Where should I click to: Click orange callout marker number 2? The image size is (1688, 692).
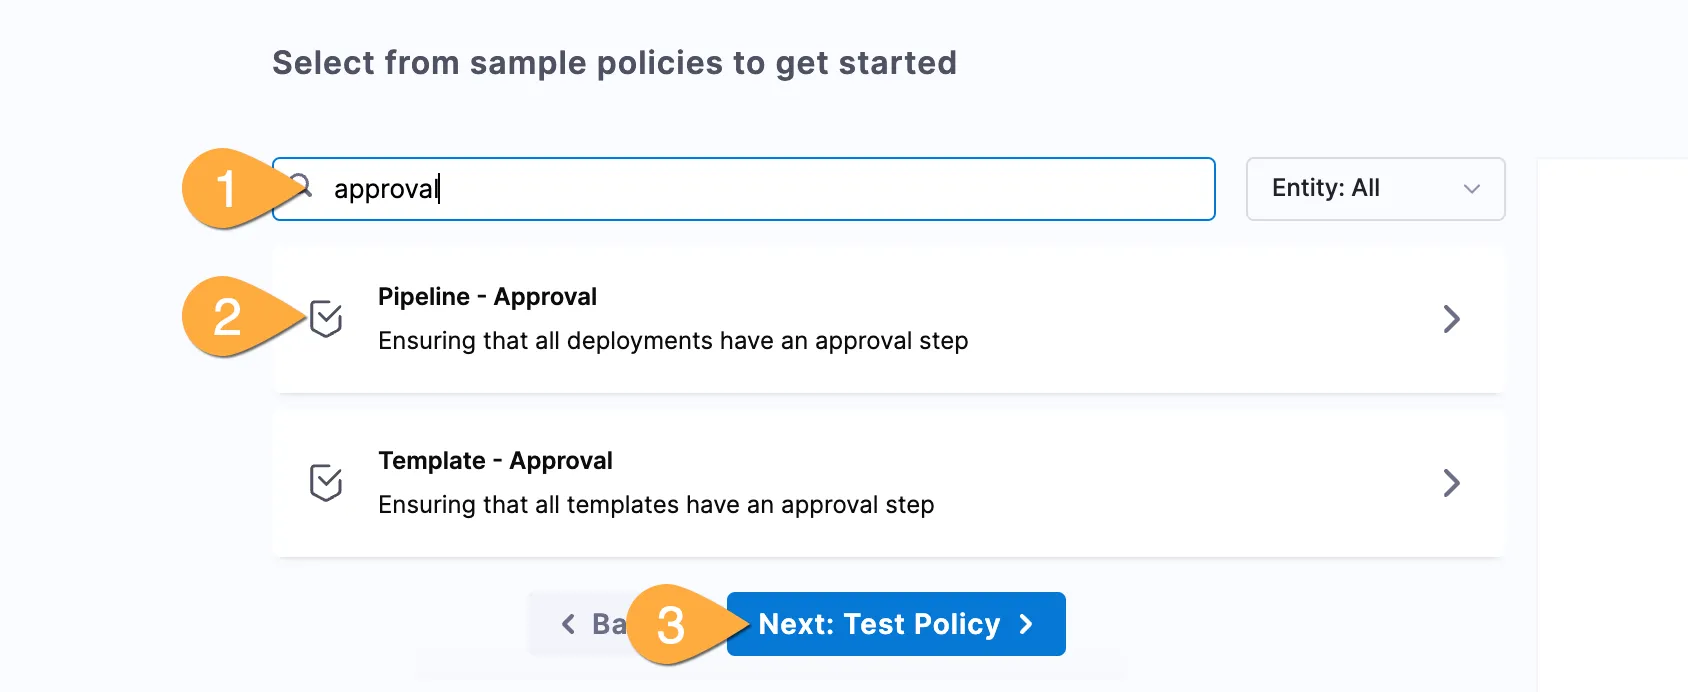[x=228, y=317]
